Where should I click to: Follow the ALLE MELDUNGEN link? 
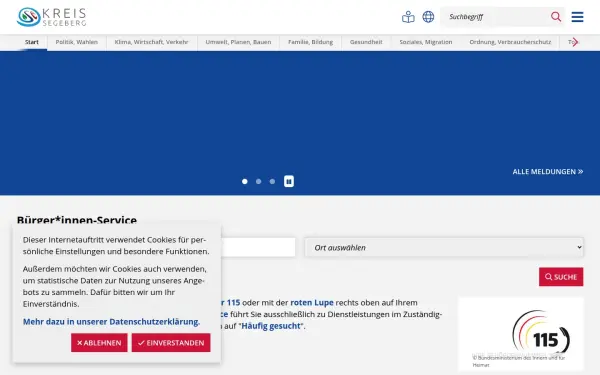[x=548, y=172]
